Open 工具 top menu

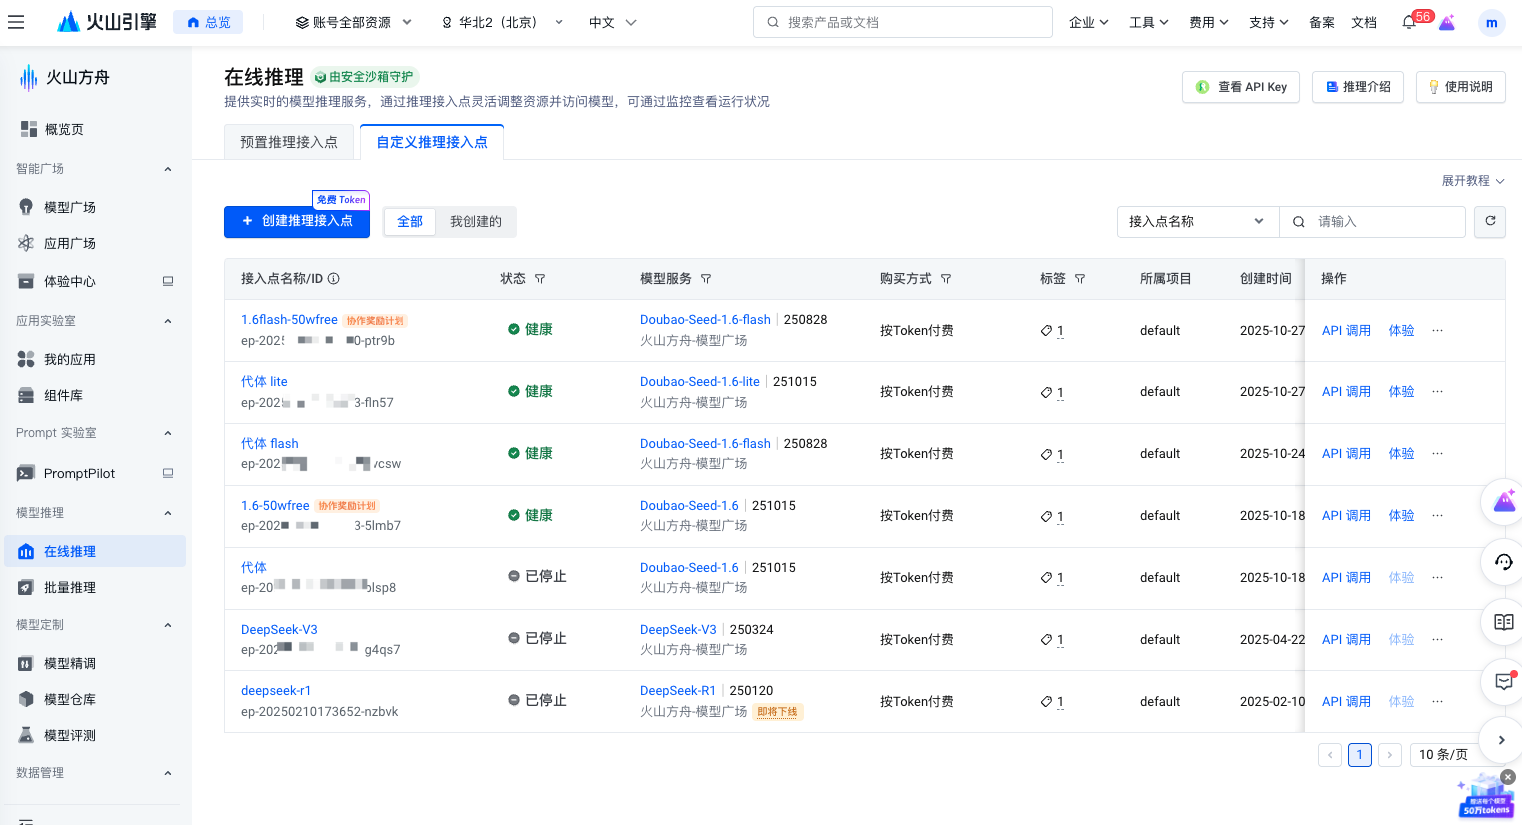click(x=1148, y=22)
